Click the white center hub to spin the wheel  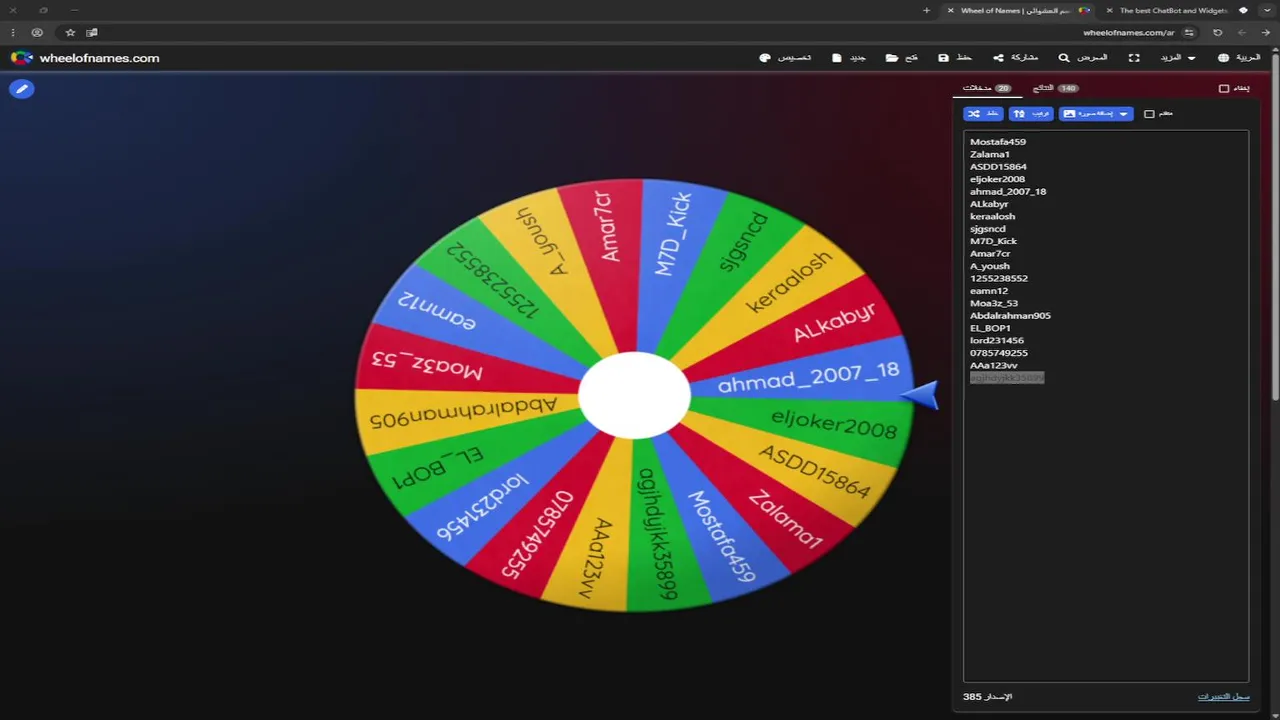(x=634, y=395)
